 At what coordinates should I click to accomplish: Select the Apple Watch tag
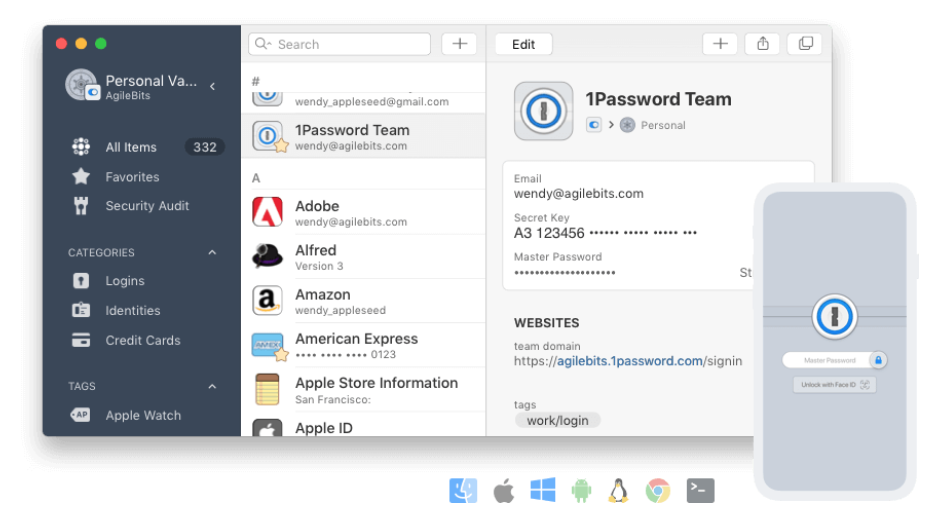pos(145,415)
